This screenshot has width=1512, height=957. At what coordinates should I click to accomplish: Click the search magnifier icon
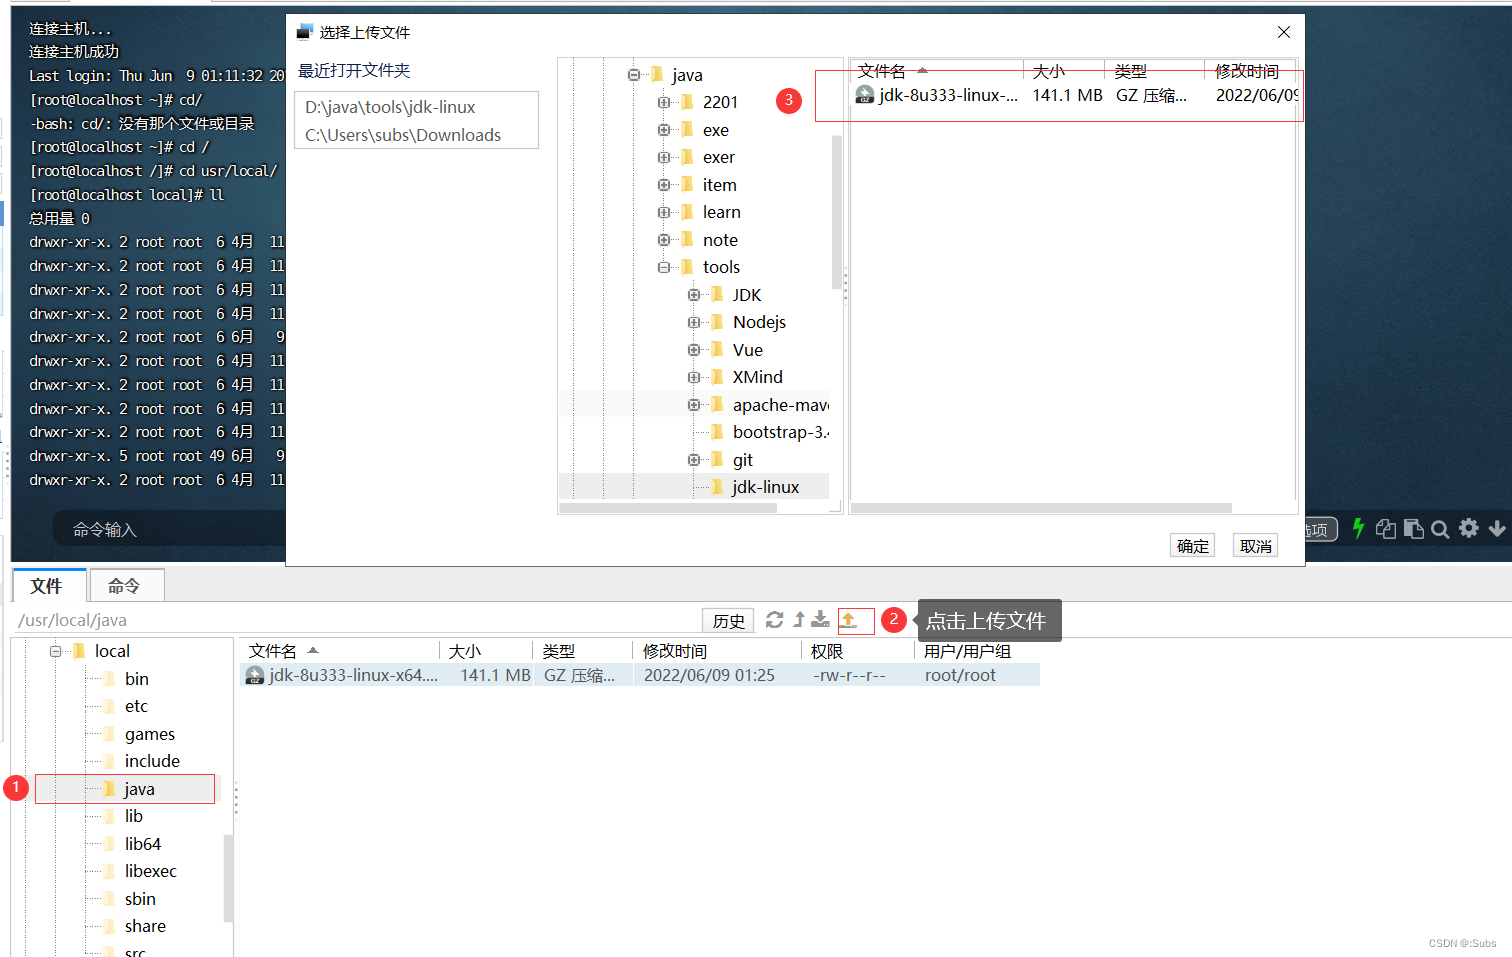(x=1440, y=528)
